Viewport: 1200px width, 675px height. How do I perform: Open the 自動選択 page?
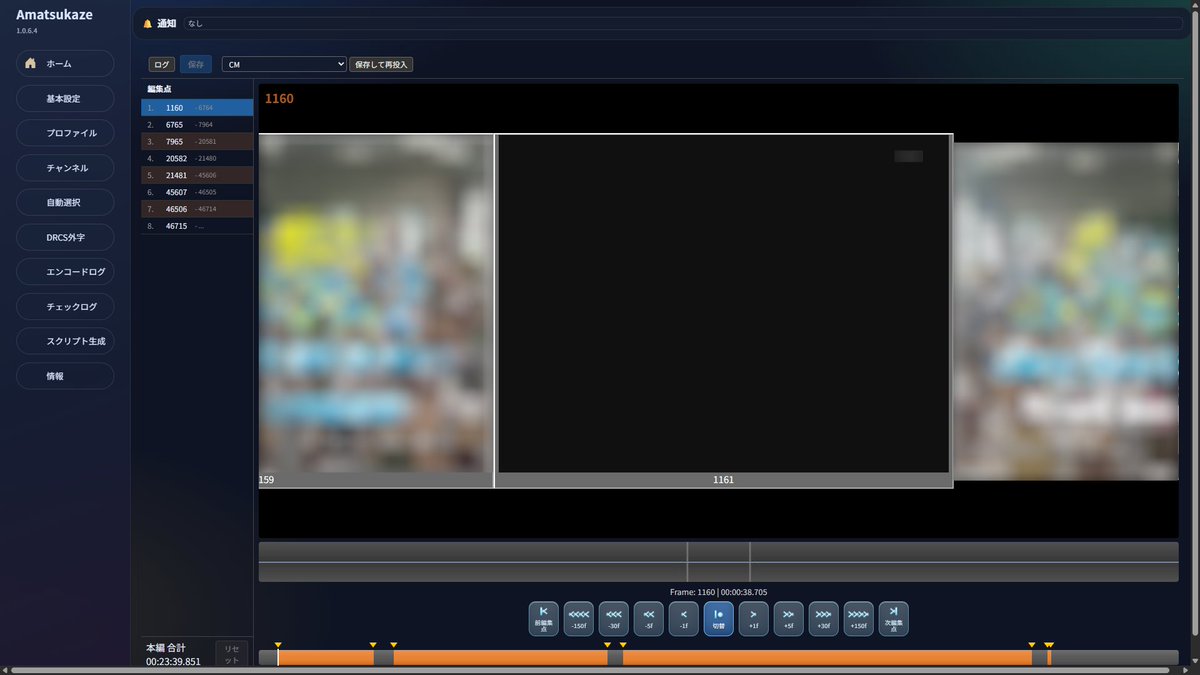click(x=65, y=202)
